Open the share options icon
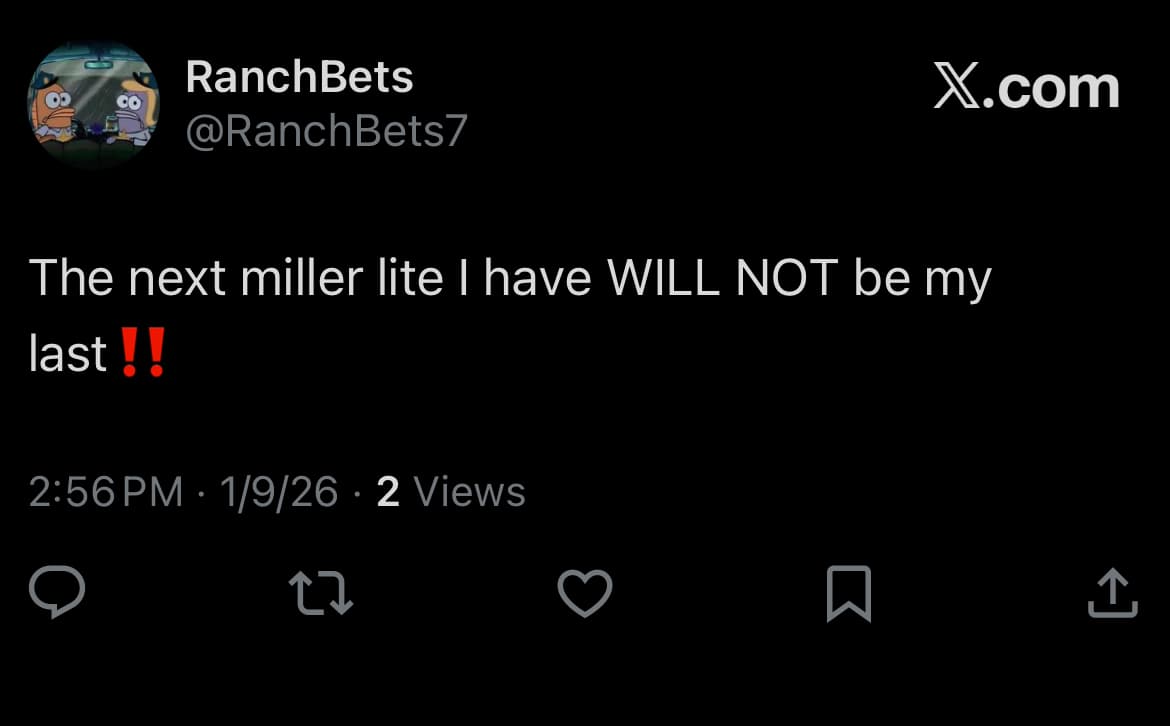Screen dimensions: 1170x726 coord(1111,593)
